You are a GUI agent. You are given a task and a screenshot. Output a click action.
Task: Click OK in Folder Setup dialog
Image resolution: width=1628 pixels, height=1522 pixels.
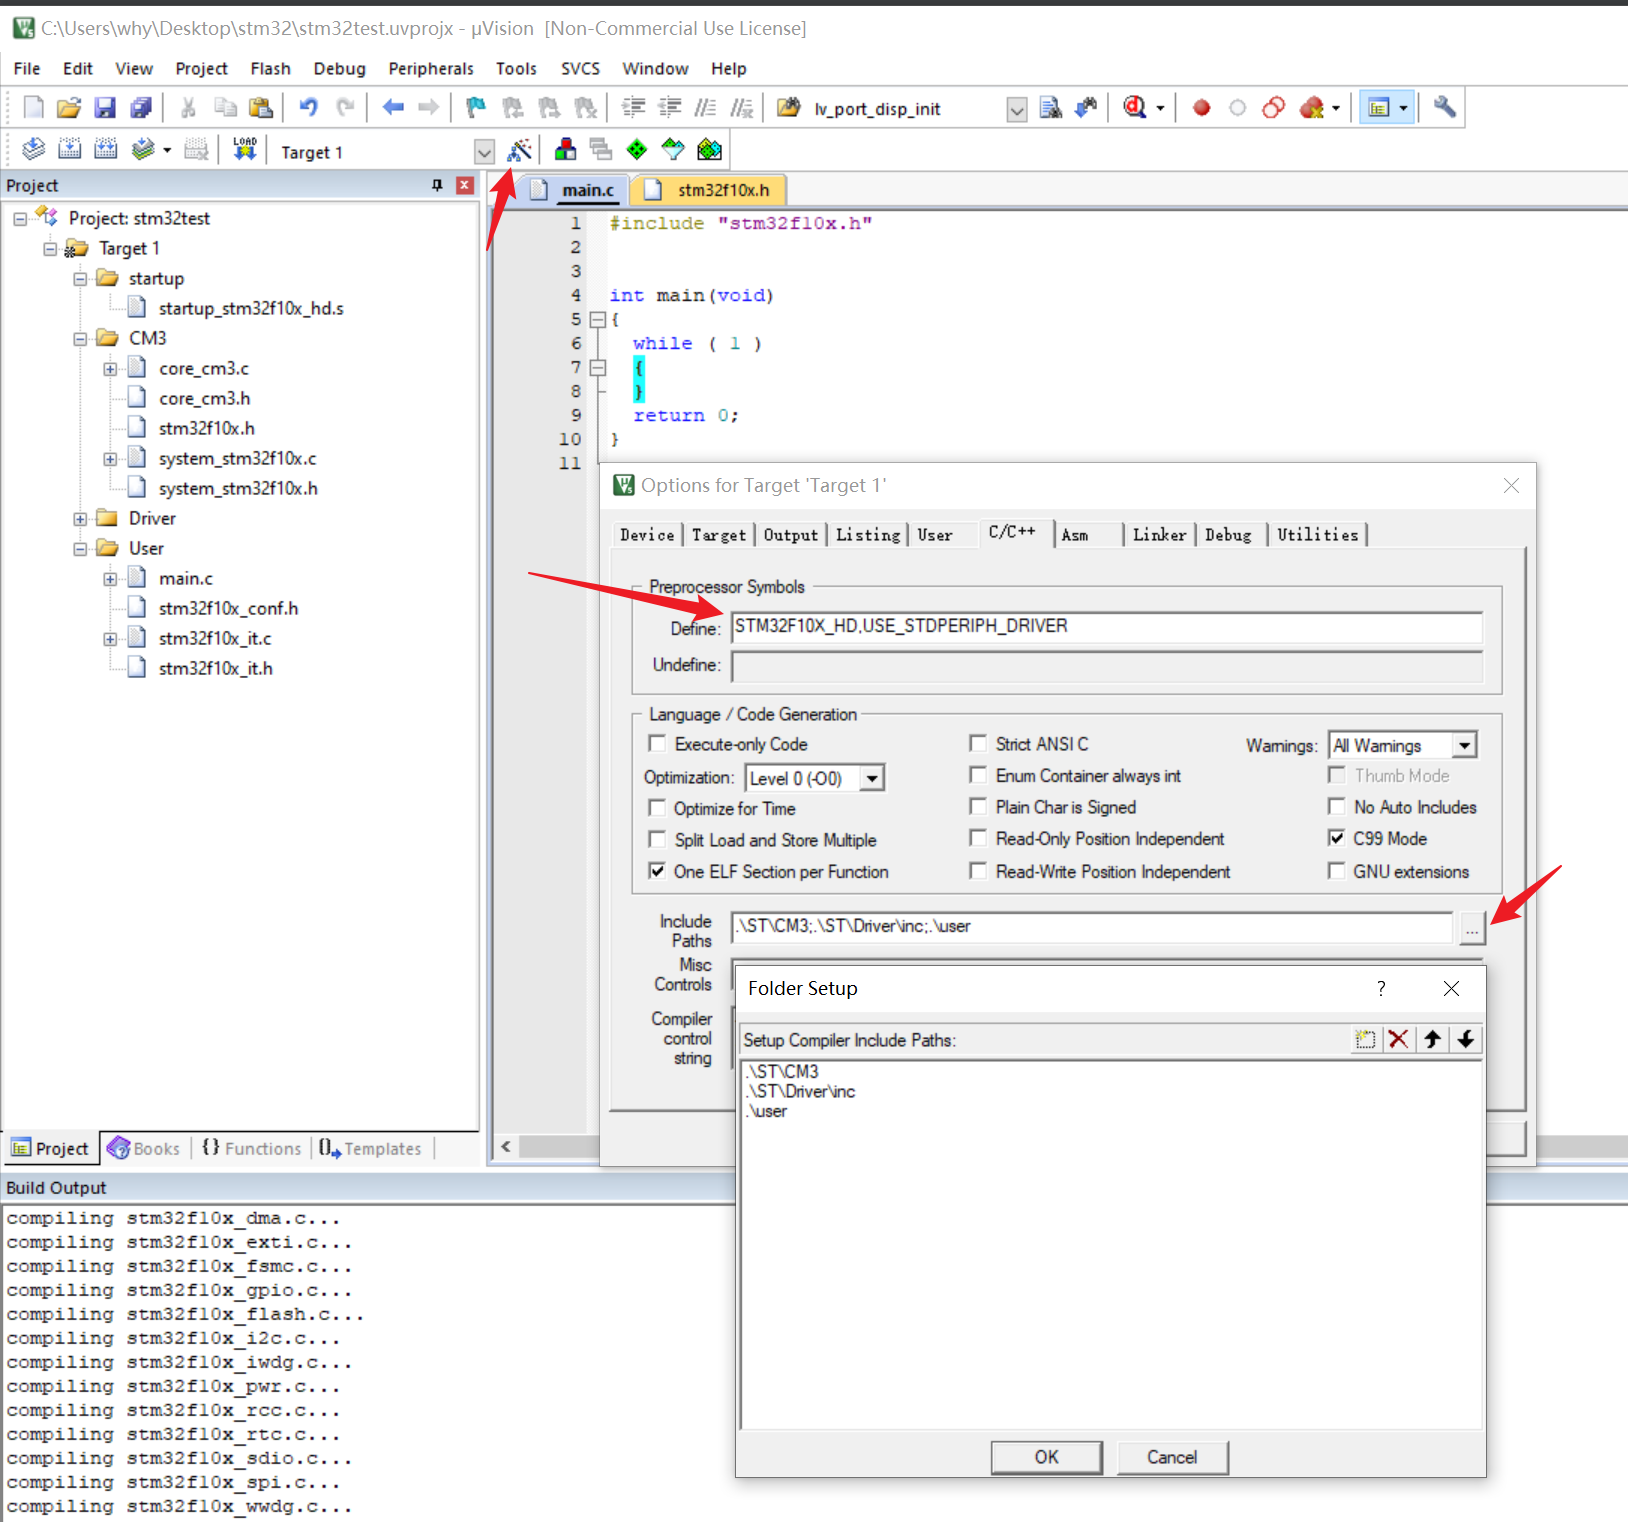[1046, 1457]
